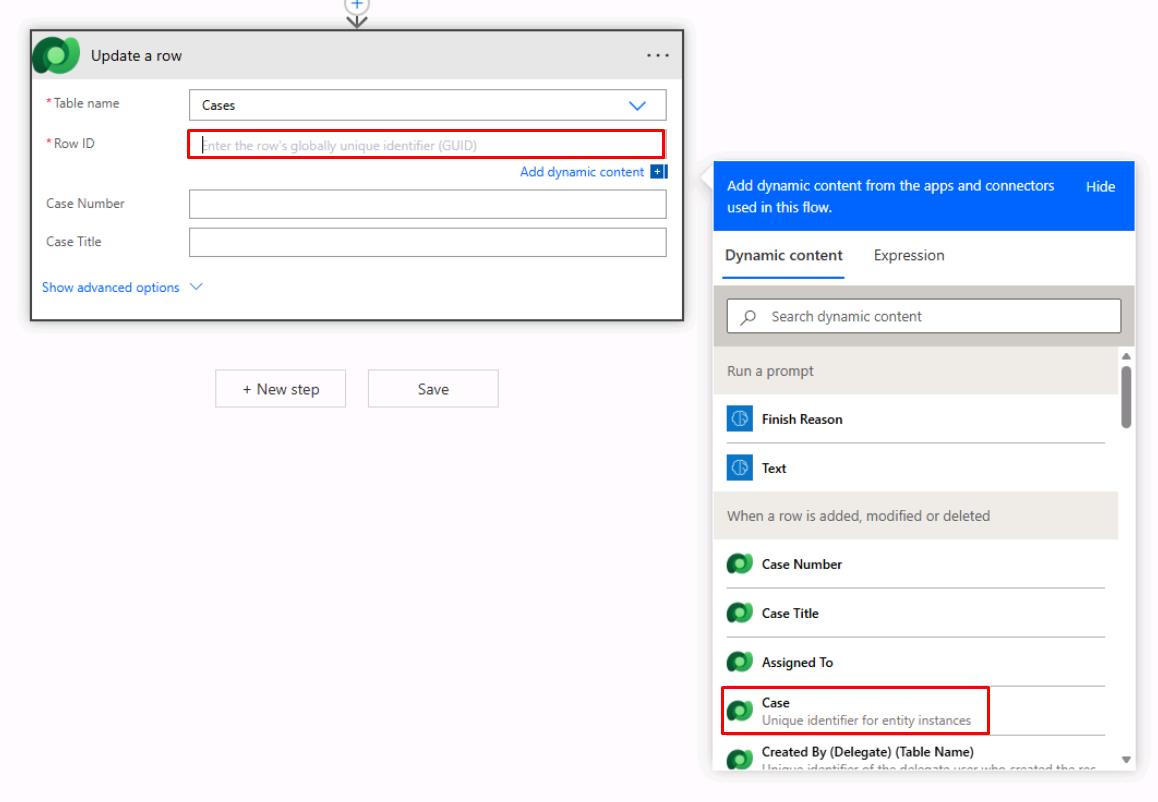The height and width of the screenshot is (802, 1158).
Task: Switch to the Expression tab
Action: [x=908, y=256]
